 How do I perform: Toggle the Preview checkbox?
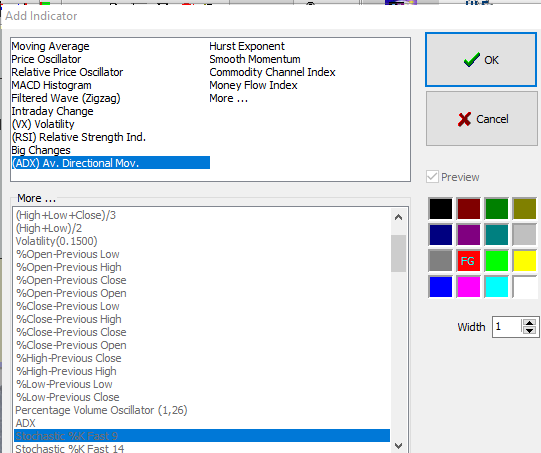[432, 177]
